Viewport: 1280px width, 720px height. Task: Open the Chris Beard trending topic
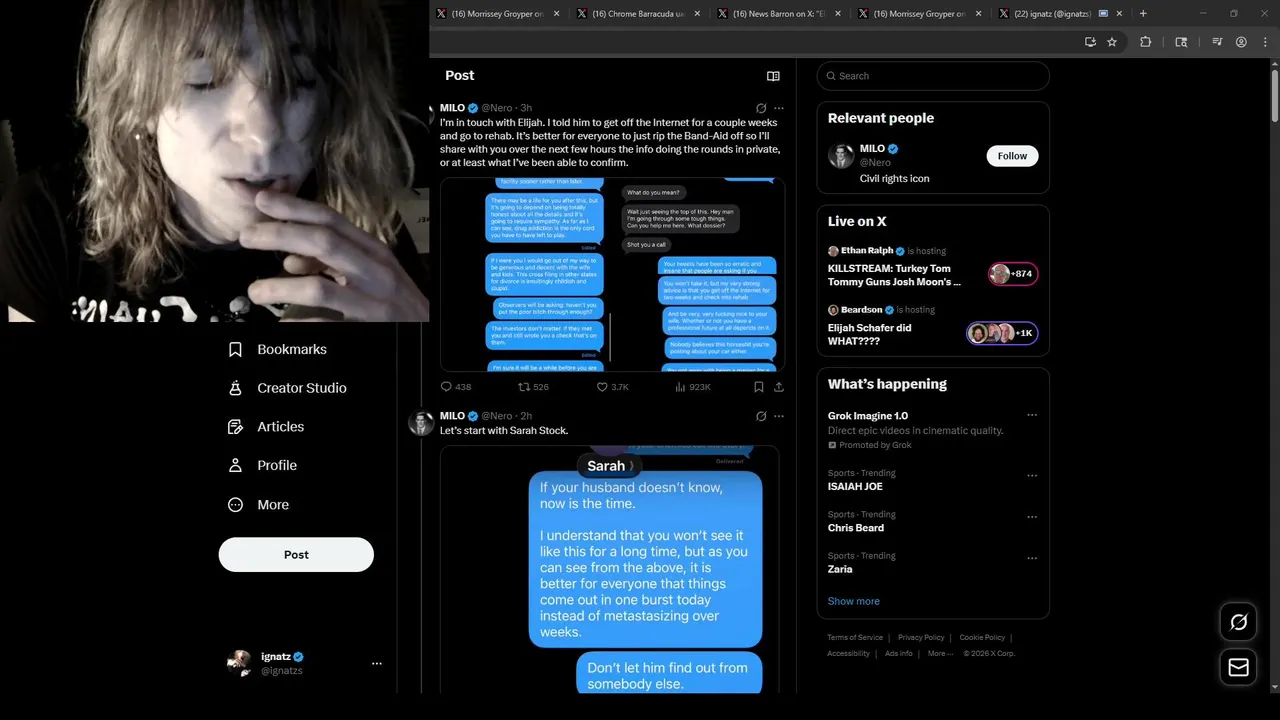(856, 528)
